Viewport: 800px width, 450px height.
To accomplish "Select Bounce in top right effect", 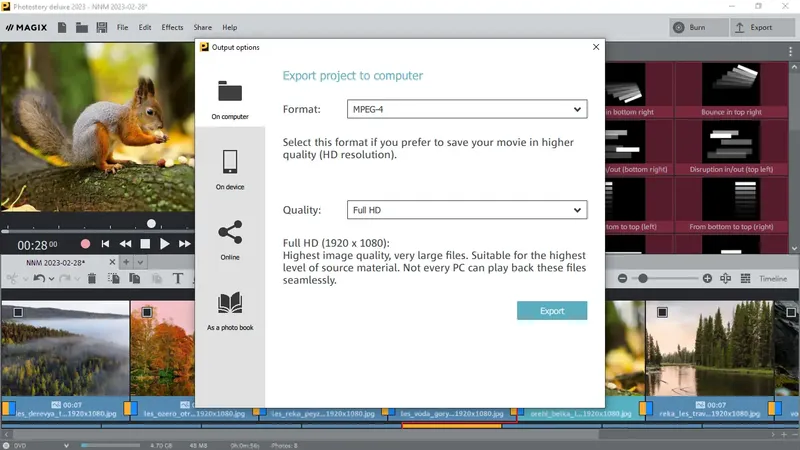I will [x=731, y=90].
